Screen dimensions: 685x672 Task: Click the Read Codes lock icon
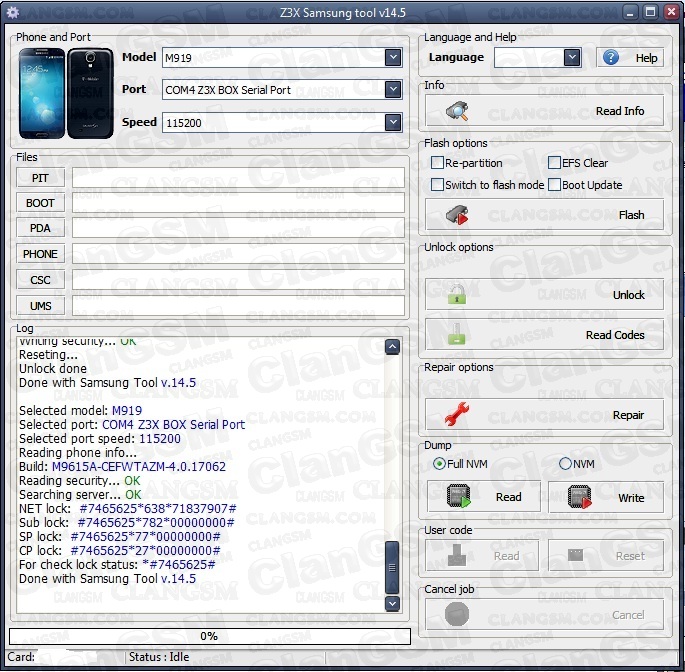click(x=457, y=334)
